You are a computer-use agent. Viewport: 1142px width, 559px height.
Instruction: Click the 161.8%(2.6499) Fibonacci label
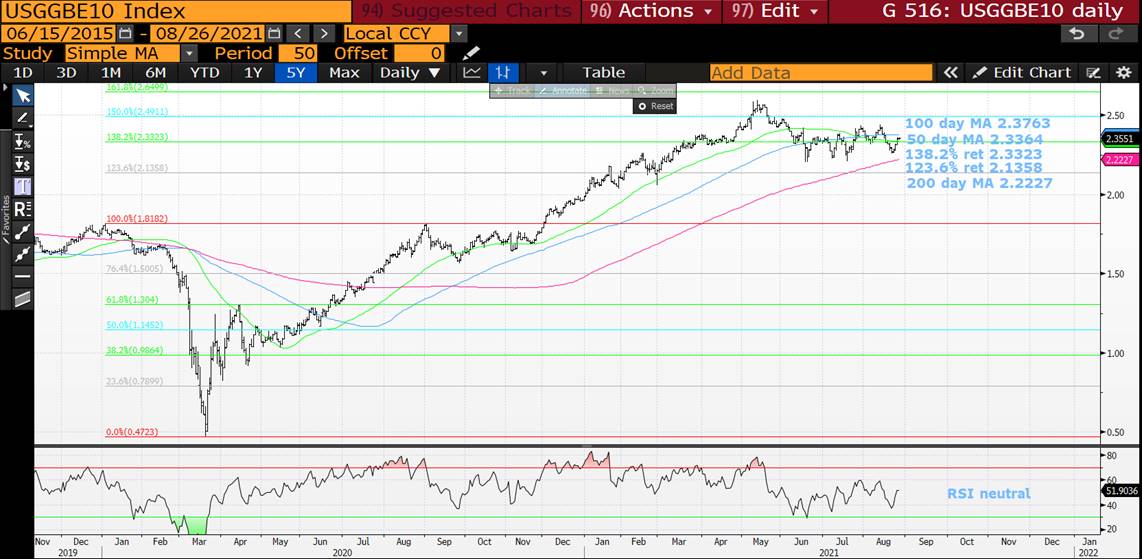[x=137, y=87]
